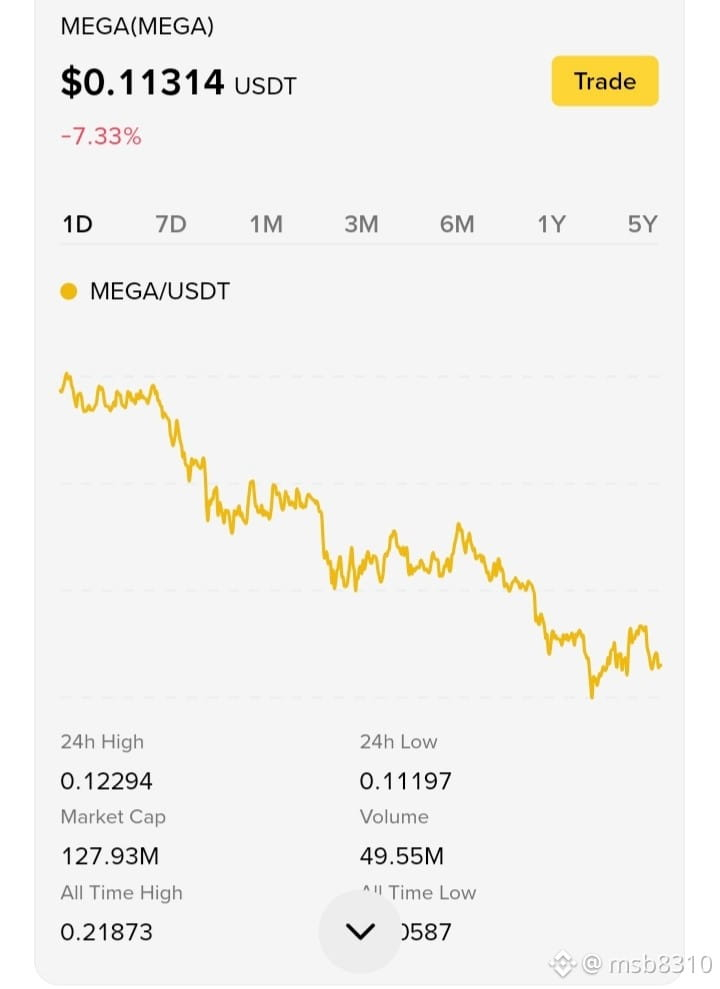
Task: Tap the yellow Trade button
Action: (605, 81)
